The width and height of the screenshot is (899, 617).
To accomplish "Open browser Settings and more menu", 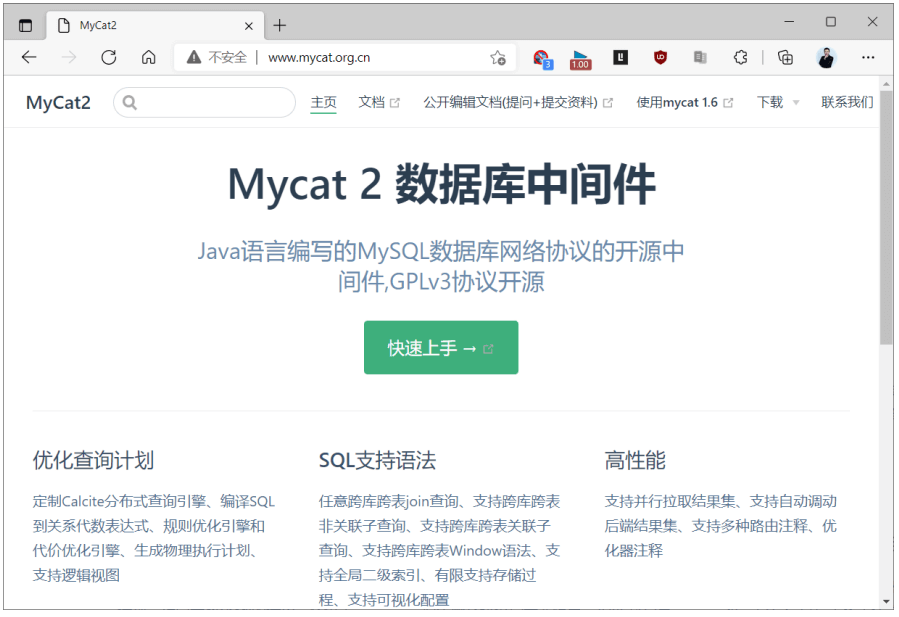I will point(868,57).
